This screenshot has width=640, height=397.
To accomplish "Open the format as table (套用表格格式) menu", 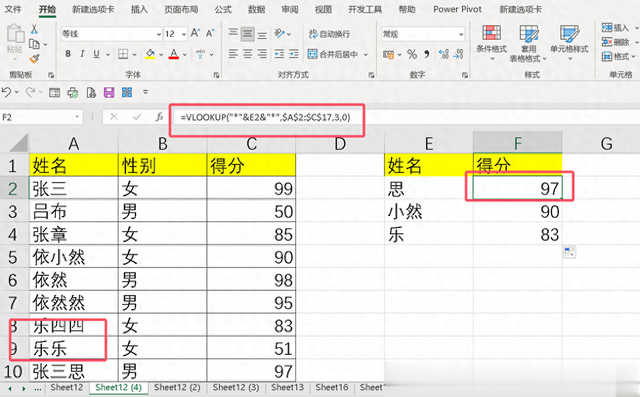I will coord(528,43).
